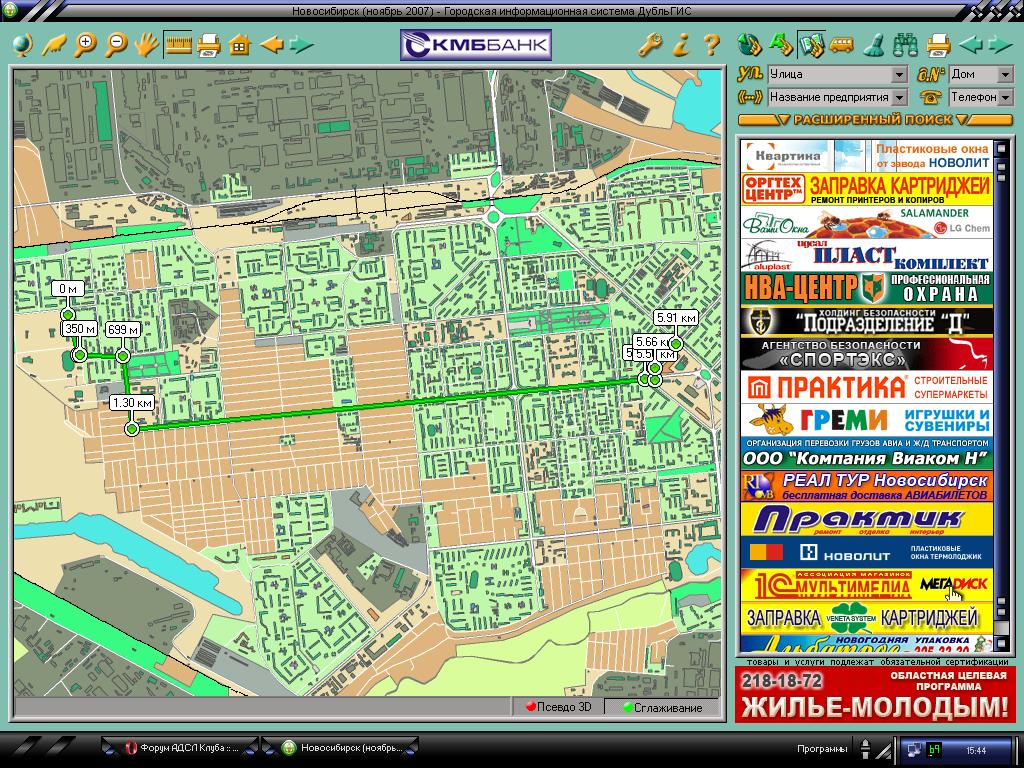
Task: Click the taskbar clock showing 15:44
Action: pos(976,750)
